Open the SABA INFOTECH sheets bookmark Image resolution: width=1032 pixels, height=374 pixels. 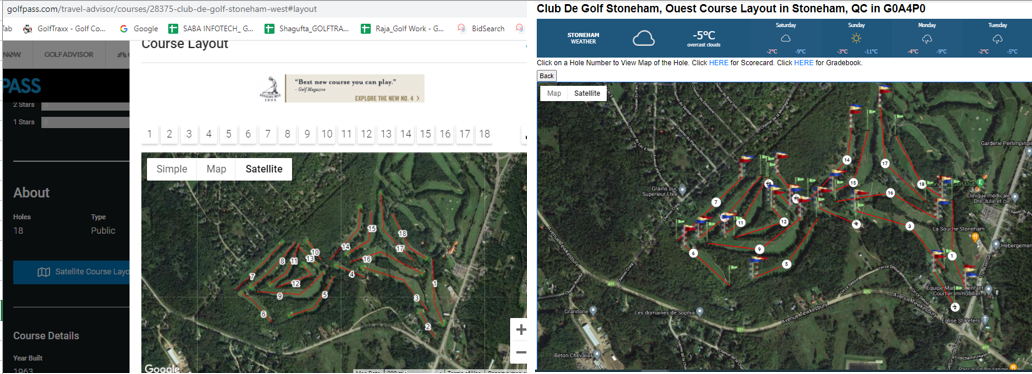pyautogui.click(x=211, y=29)
